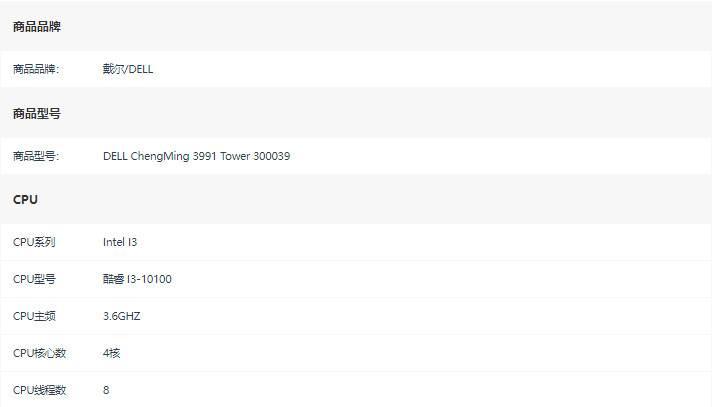Click the 商品品牌 section header
The image size is (723, 407).
pyautogui.click(x=37, y=27)
